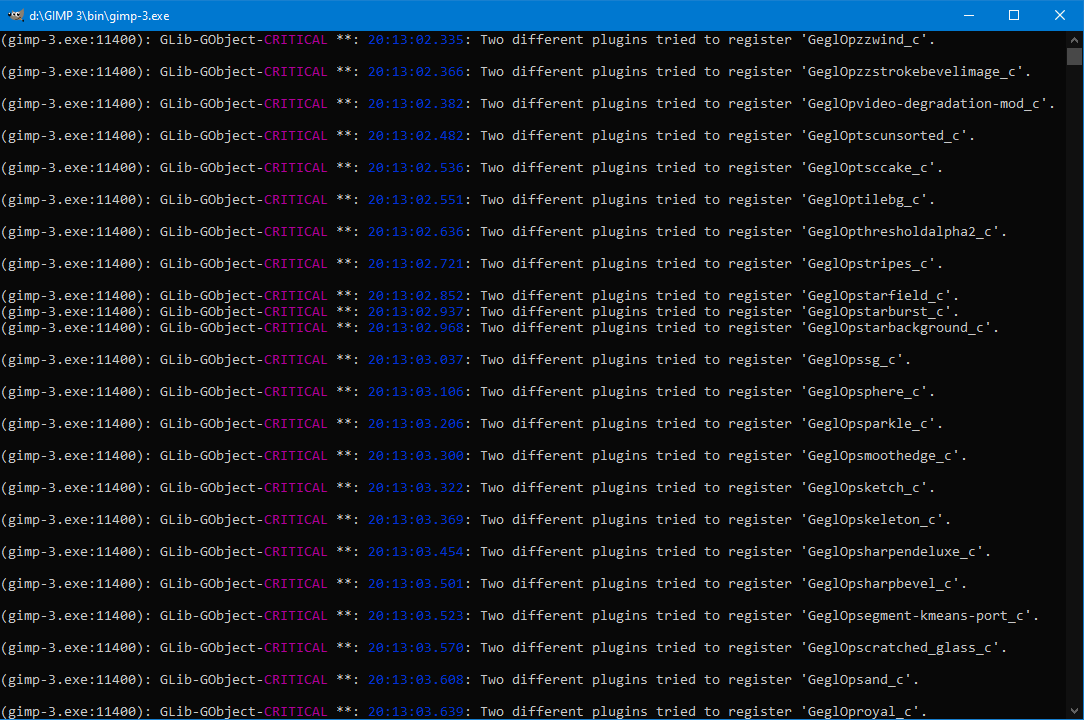Click the timestamp 20:13:03.300

click(x=415, y=455)
